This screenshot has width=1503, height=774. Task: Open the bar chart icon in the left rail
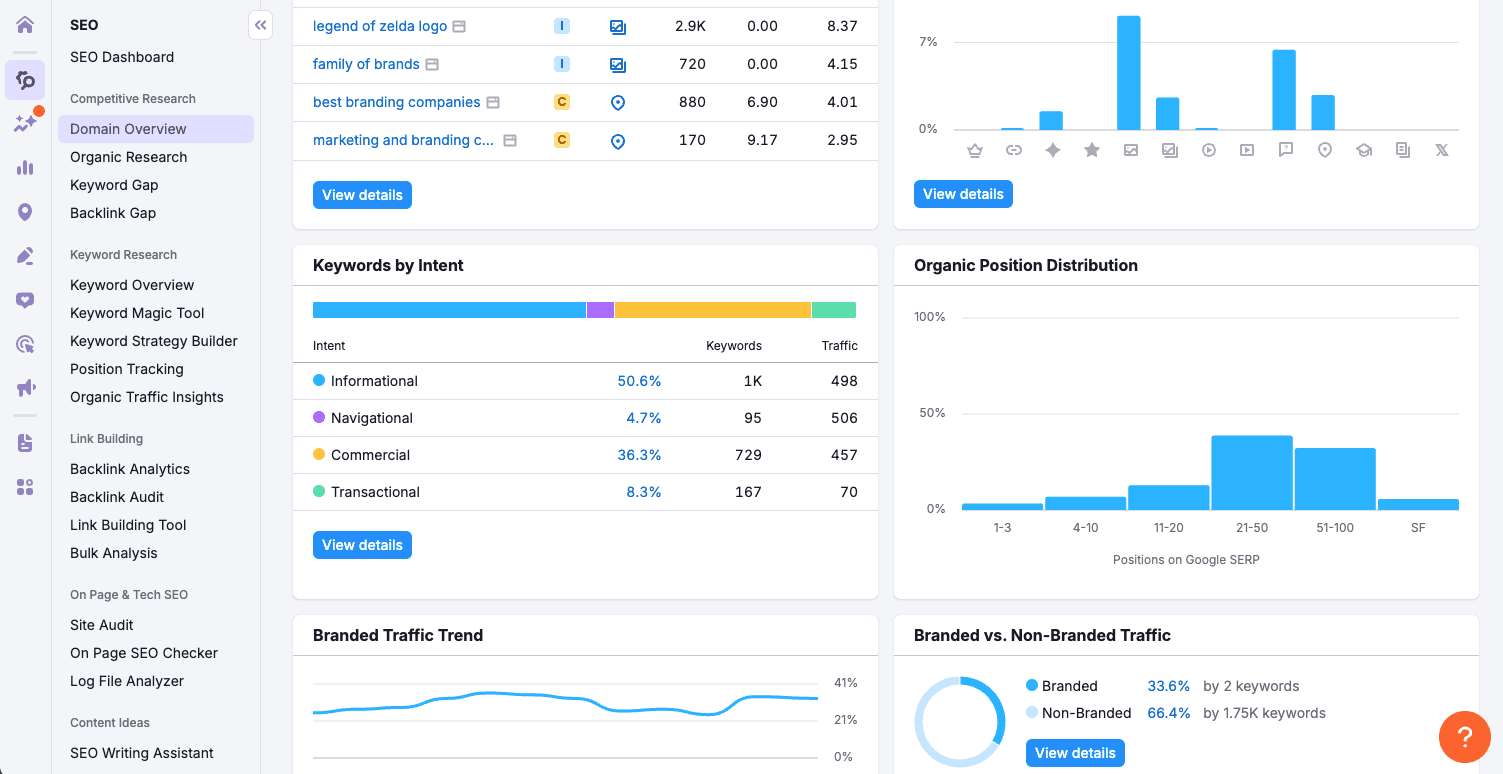tap(25, 167)
